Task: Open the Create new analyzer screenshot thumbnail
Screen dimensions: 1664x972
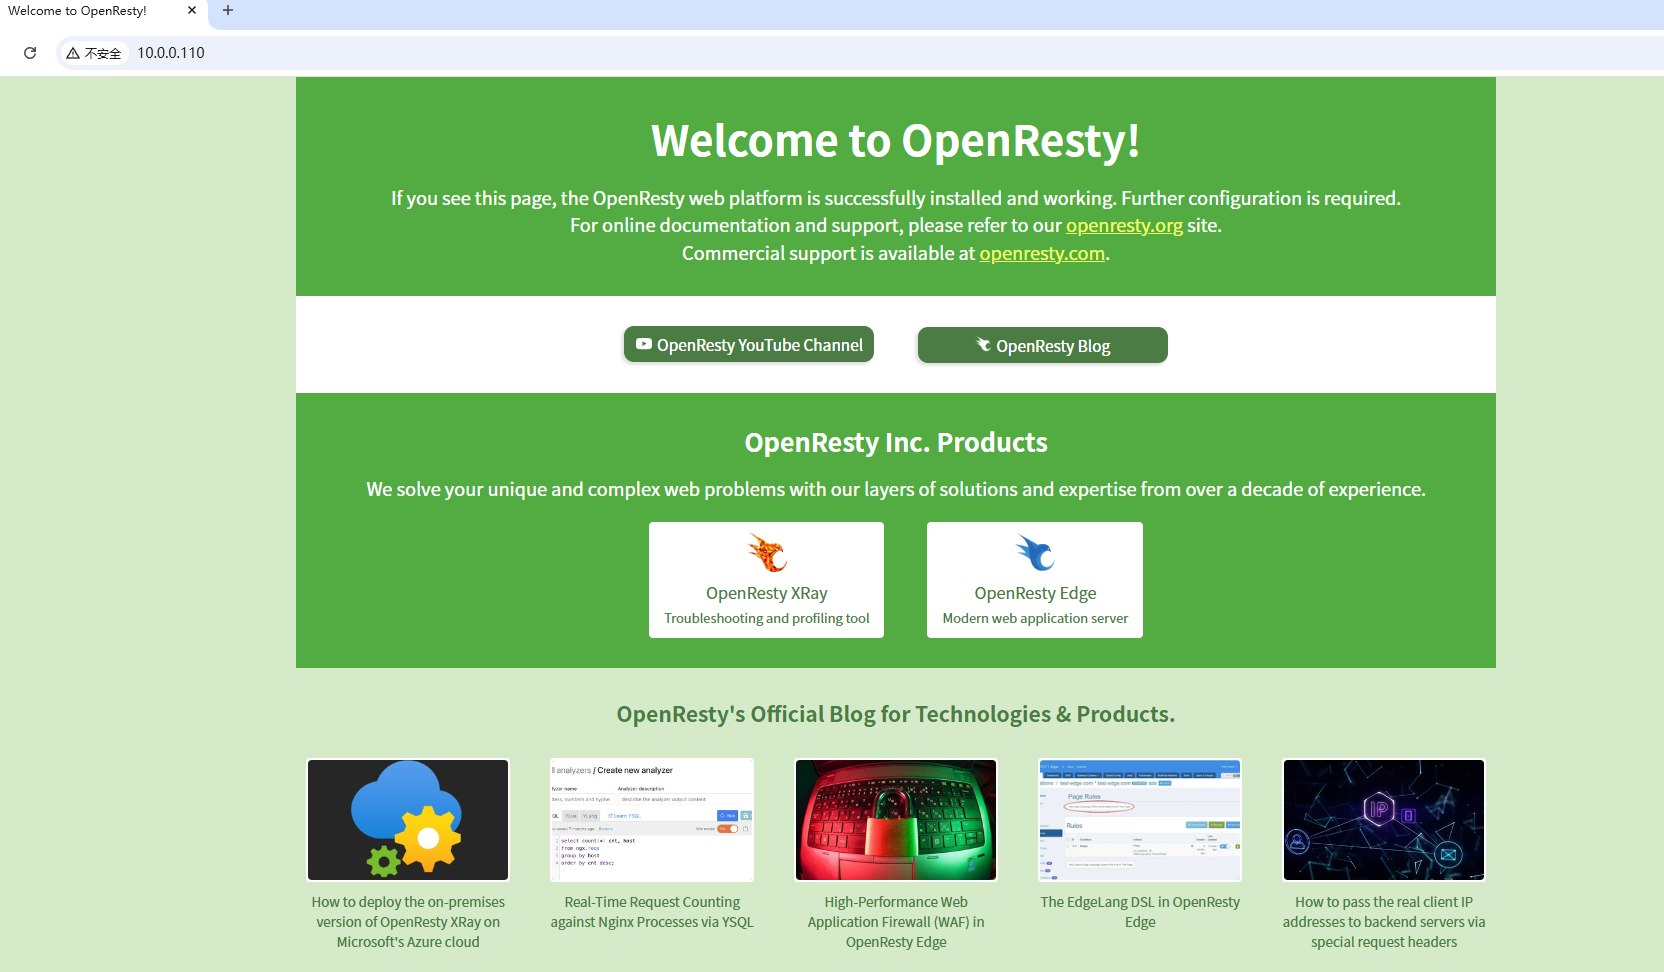Action: click(652, 820)
